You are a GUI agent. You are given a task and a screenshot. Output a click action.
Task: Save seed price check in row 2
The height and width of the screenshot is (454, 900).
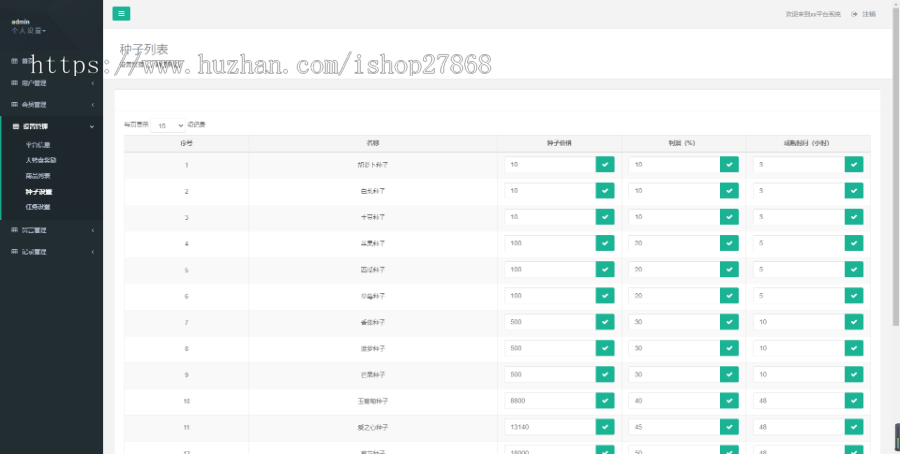[605, 191]
